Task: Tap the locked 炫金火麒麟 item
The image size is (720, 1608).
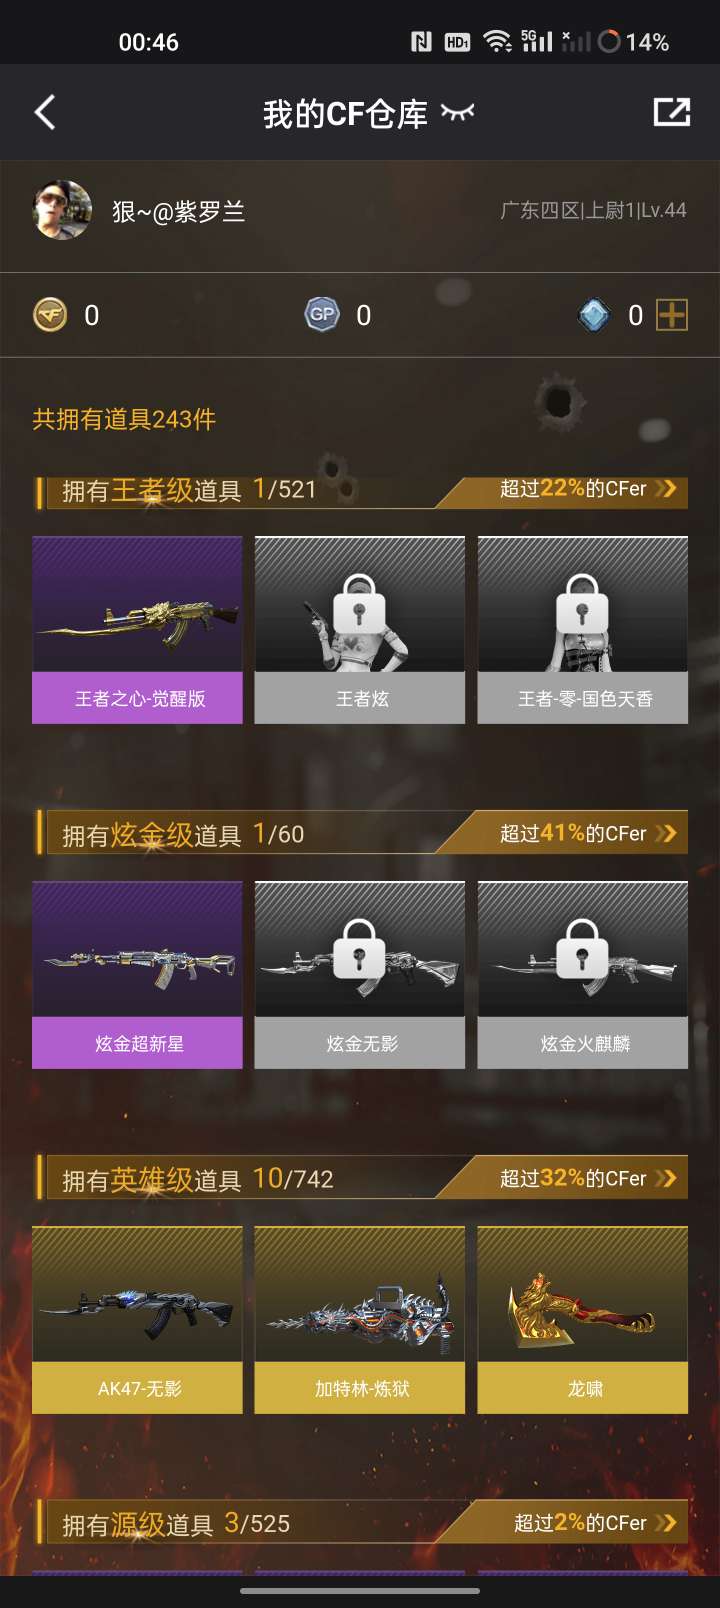Action: pos(583,975)
